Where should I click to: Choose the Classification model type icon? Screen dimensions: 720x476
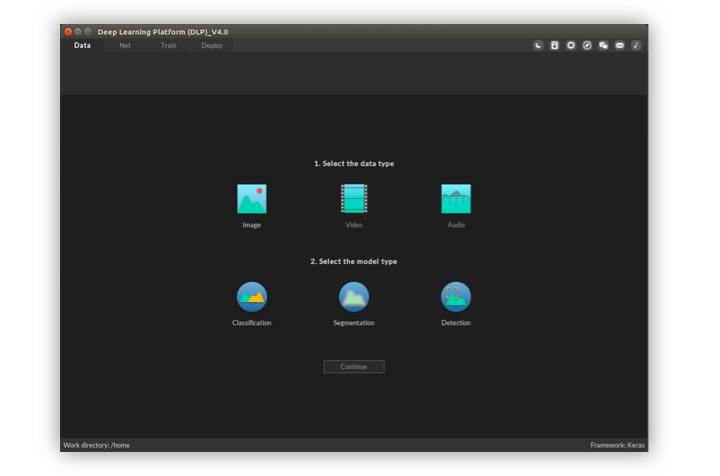pos(252,297)
